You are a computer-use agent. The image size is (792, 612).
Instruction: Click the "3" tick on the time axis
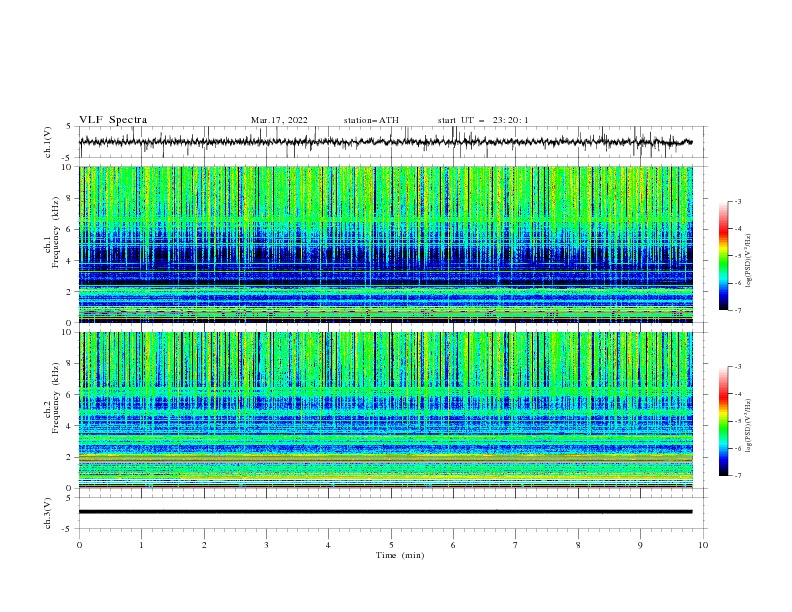[x=266, y=545]
